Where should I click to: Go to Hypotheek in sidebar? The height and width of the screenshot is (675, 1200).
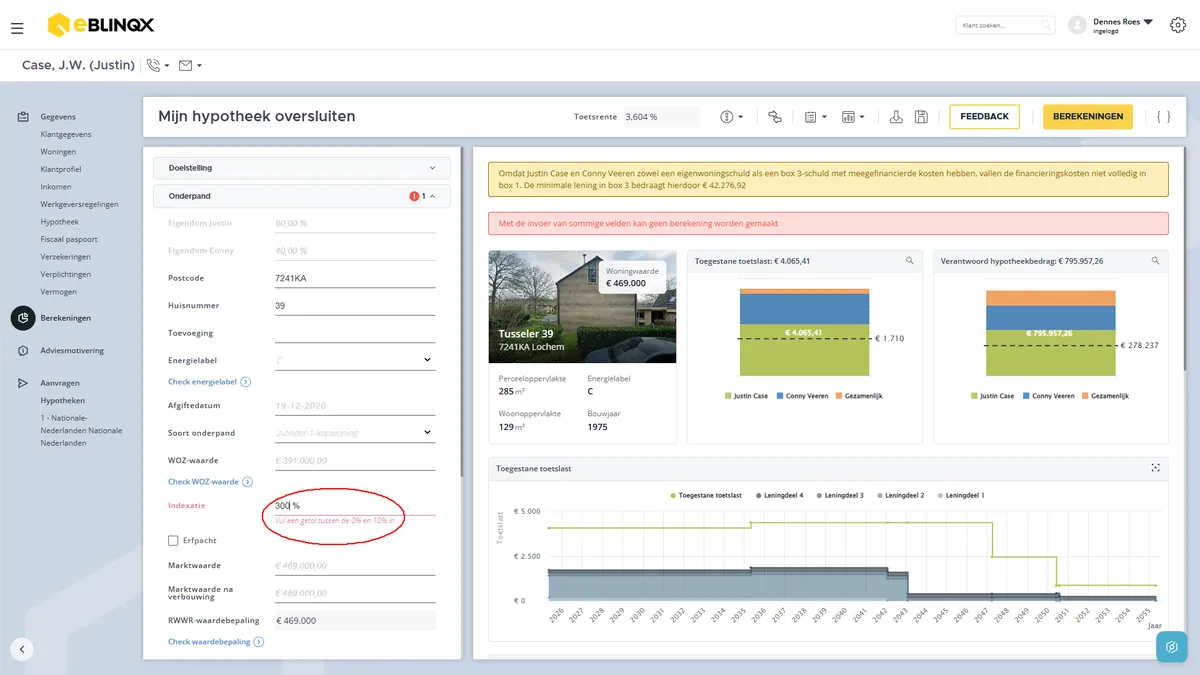[x=59, y=222]
